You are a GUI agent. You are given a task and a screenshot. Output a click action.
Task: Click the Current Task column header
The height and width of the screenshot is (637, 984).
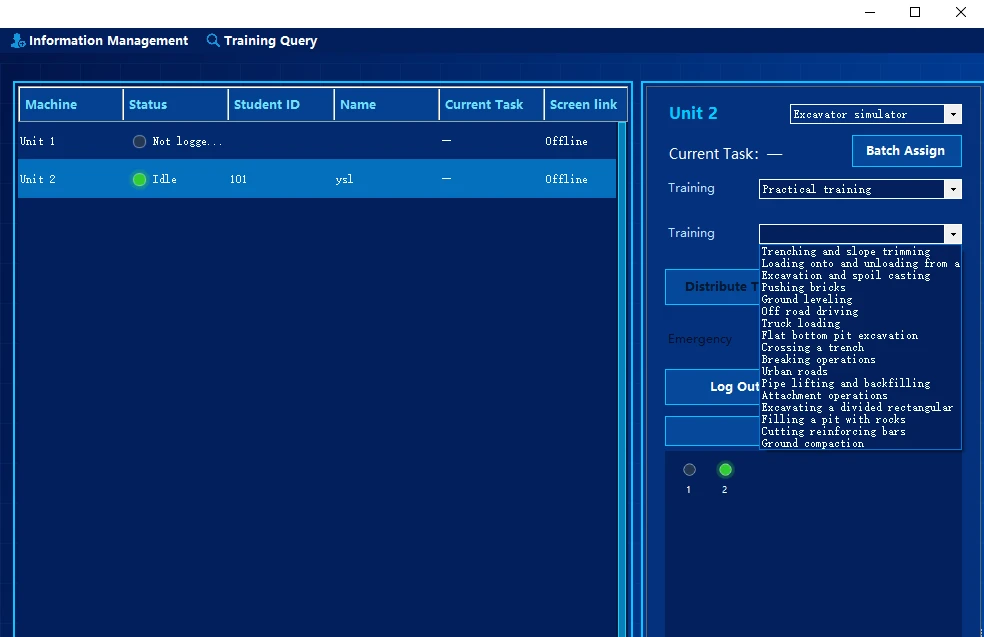coord(491,104)
